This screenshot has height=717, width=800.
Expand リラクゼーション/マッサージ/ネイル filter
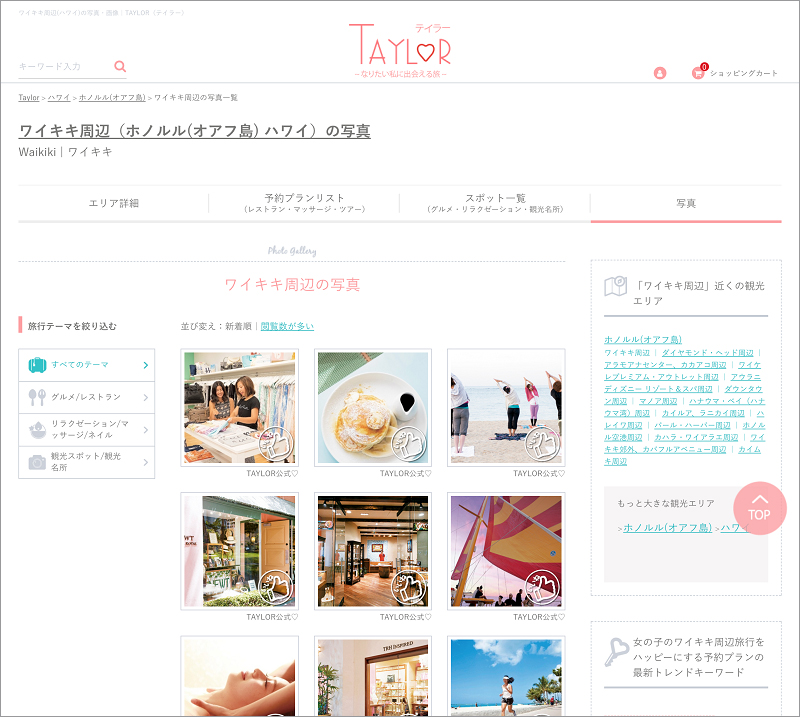(87, 430)
